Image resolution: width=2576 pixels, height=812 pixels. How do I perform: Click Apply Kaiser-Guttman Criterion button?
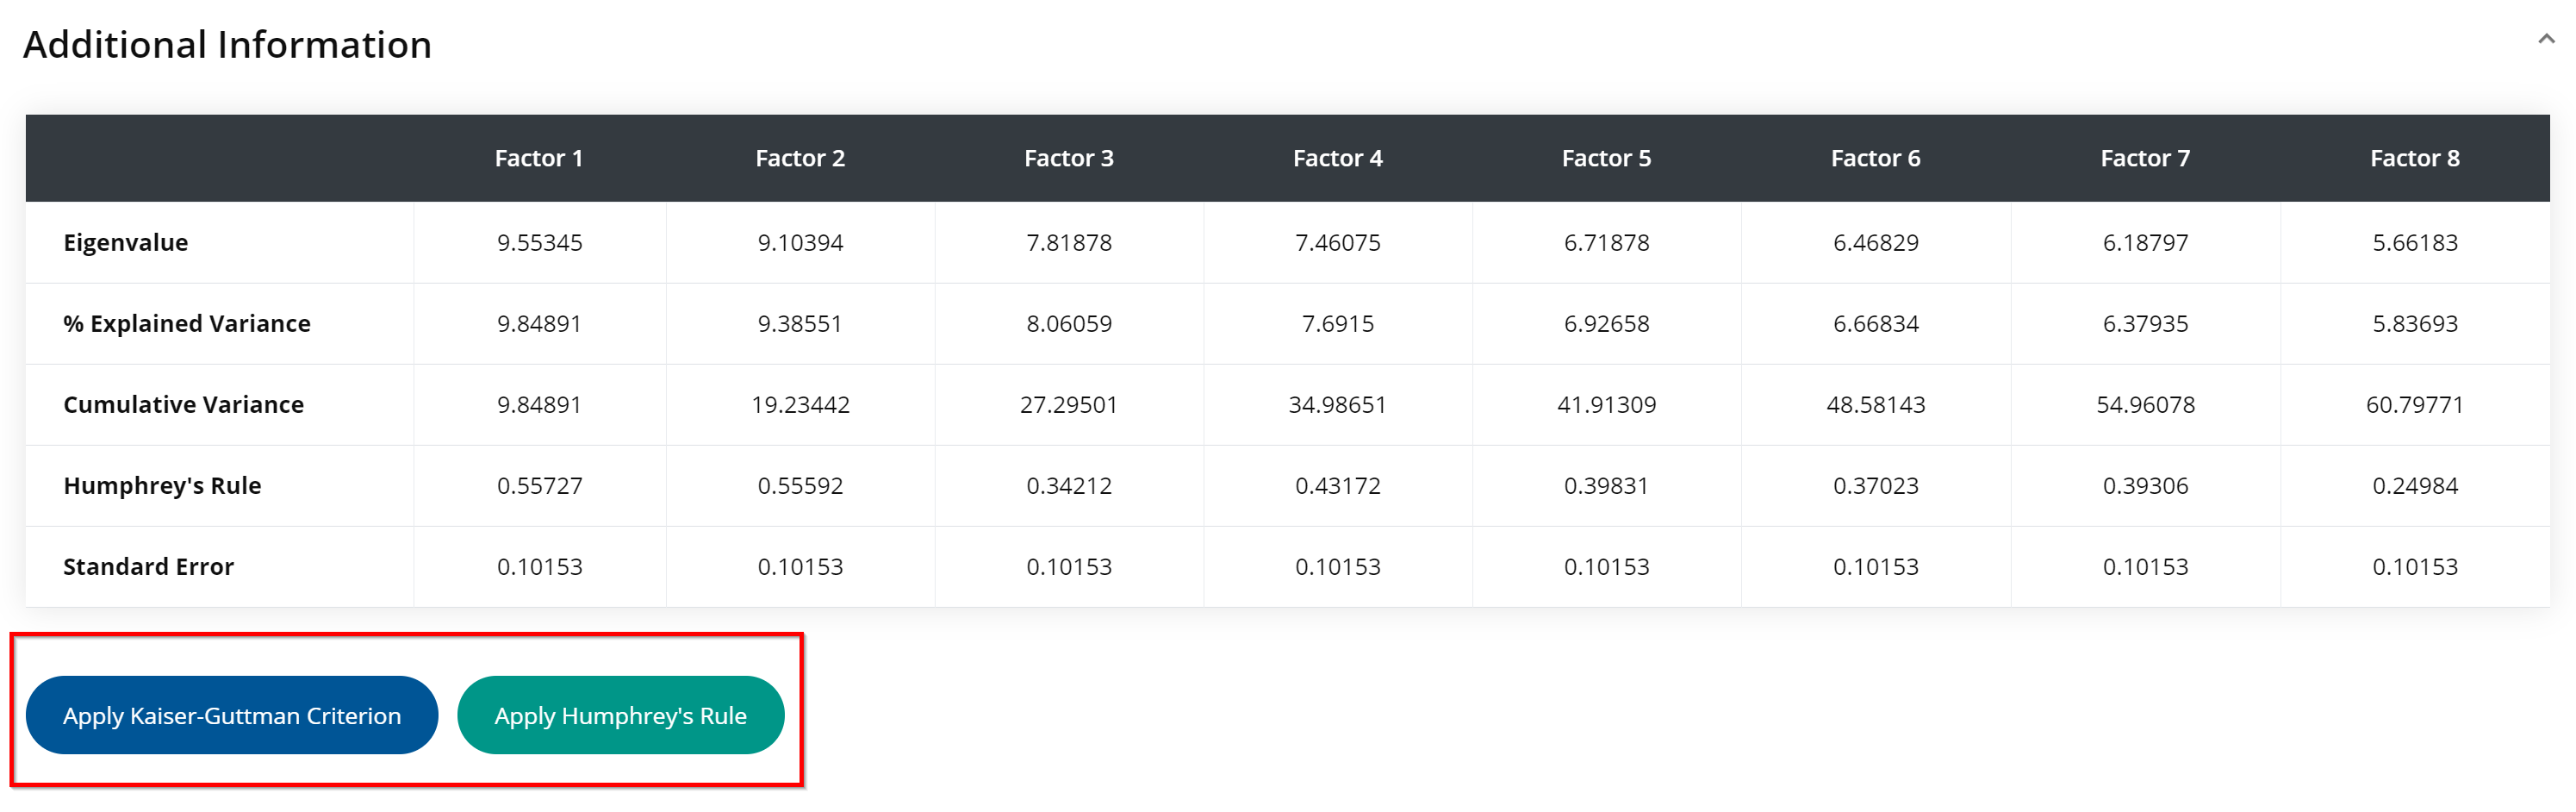click(232, 715)
